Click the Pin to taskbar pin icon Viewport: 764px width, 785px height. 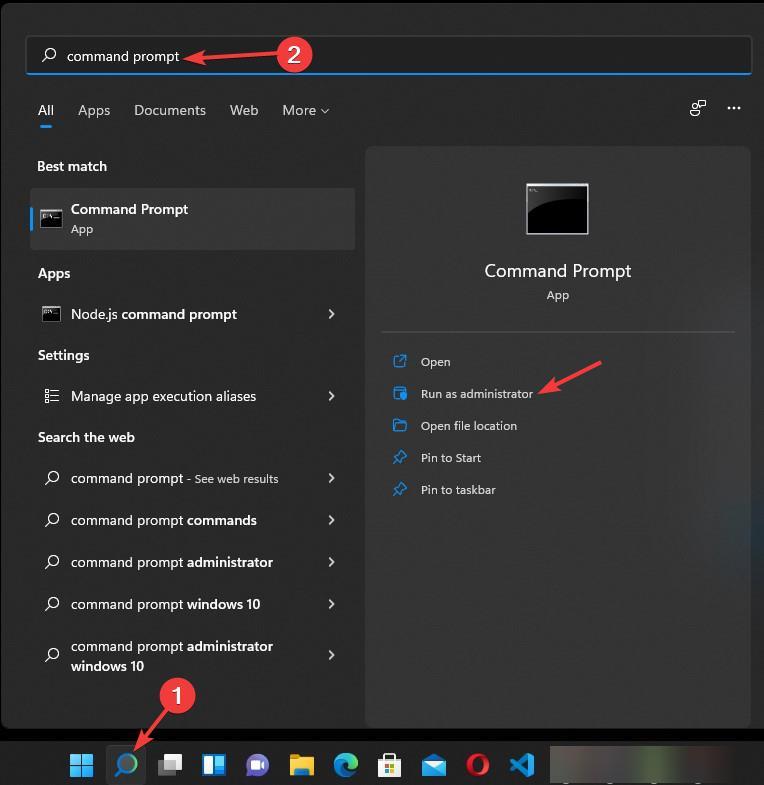400,489
